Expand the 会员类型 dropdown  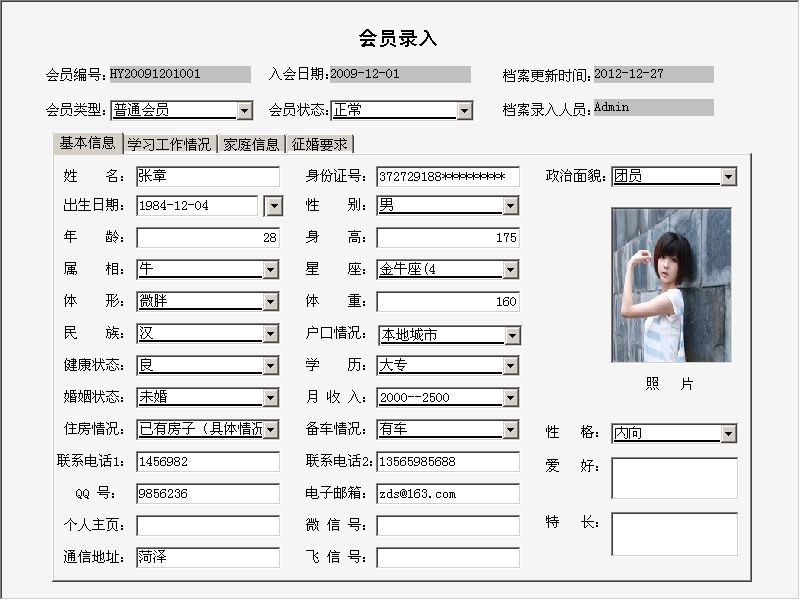[x=245, y=110]
